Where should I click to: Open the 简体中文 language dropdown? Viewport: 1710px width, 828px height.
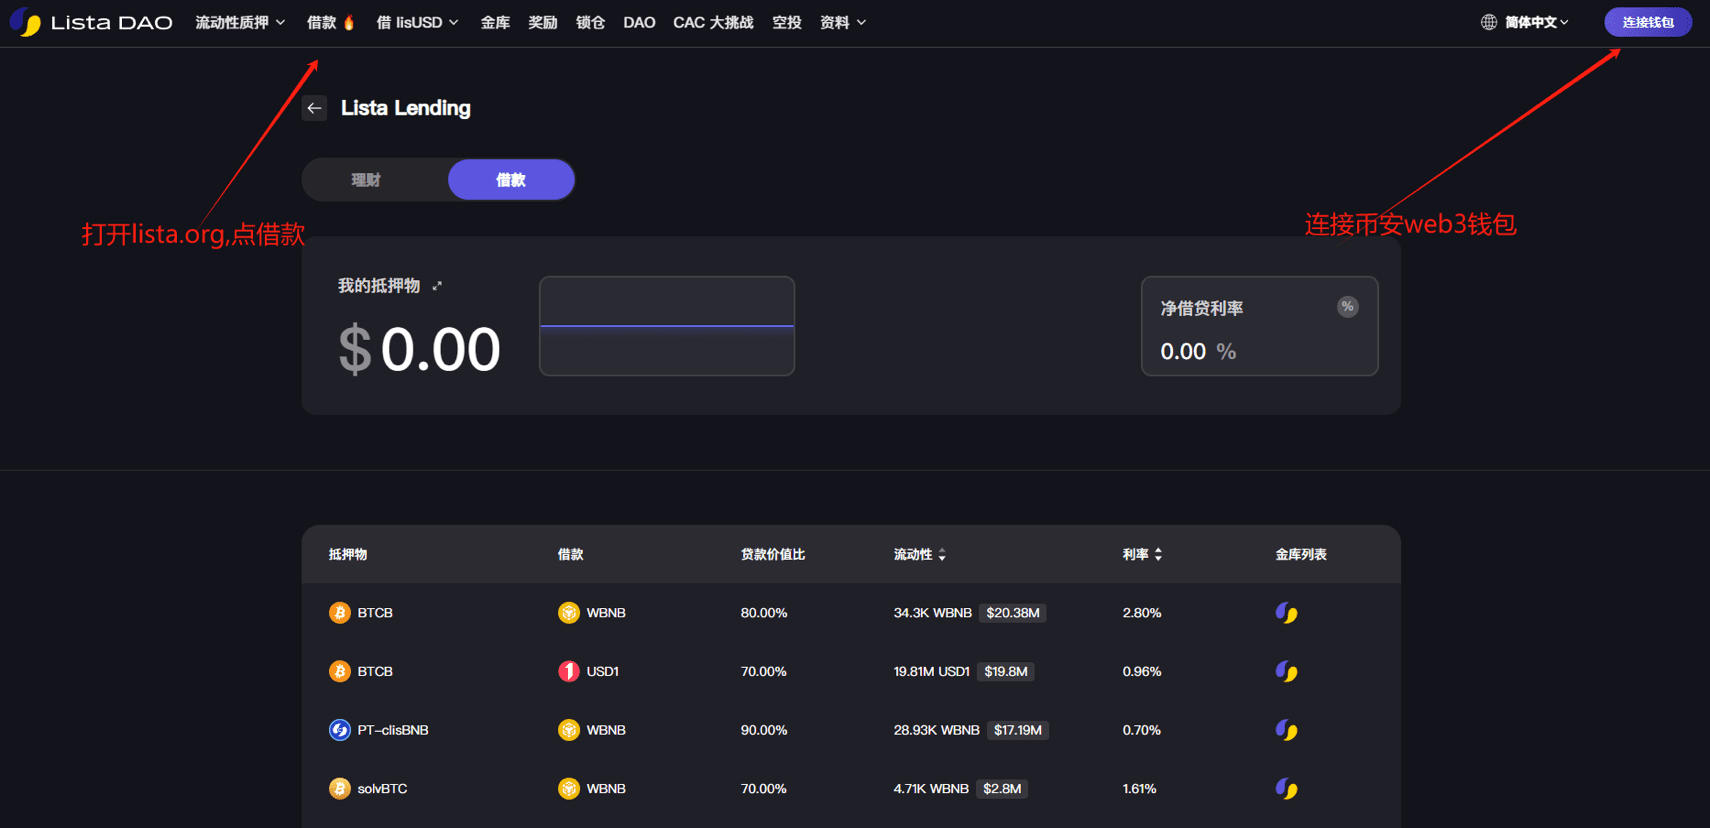1536,22
